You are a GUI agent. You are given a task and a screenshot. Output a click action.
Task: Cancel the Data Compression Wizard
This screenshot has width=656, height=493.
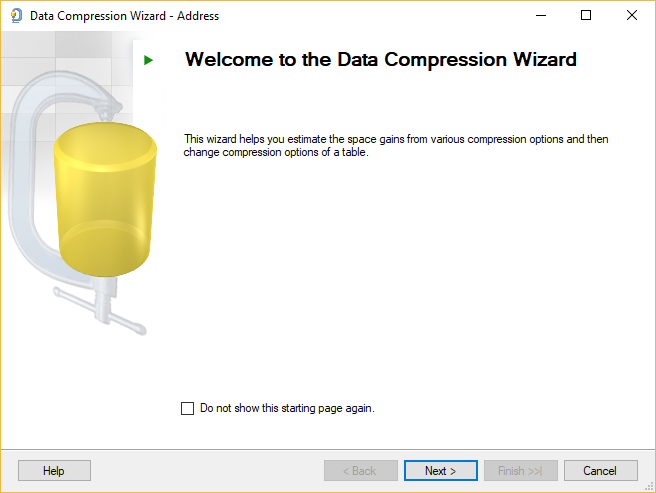pyautogui.click(x=600, y=470)
